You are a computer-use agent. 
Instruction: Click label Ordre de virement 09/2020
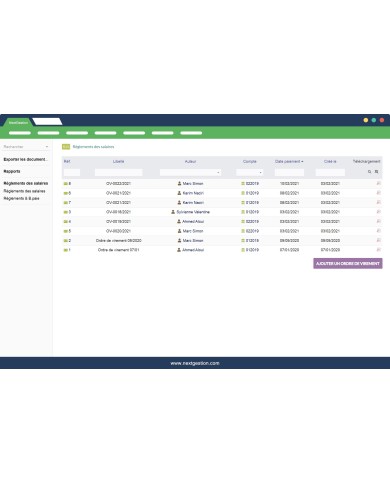118,241
